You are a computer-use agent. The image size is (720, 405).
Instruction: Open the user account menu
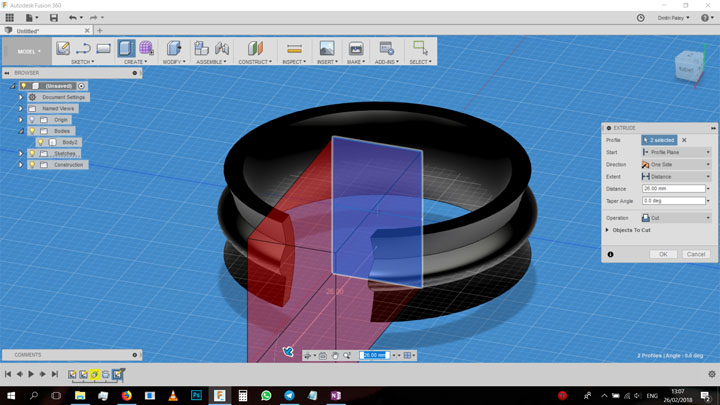pos(673,18)
